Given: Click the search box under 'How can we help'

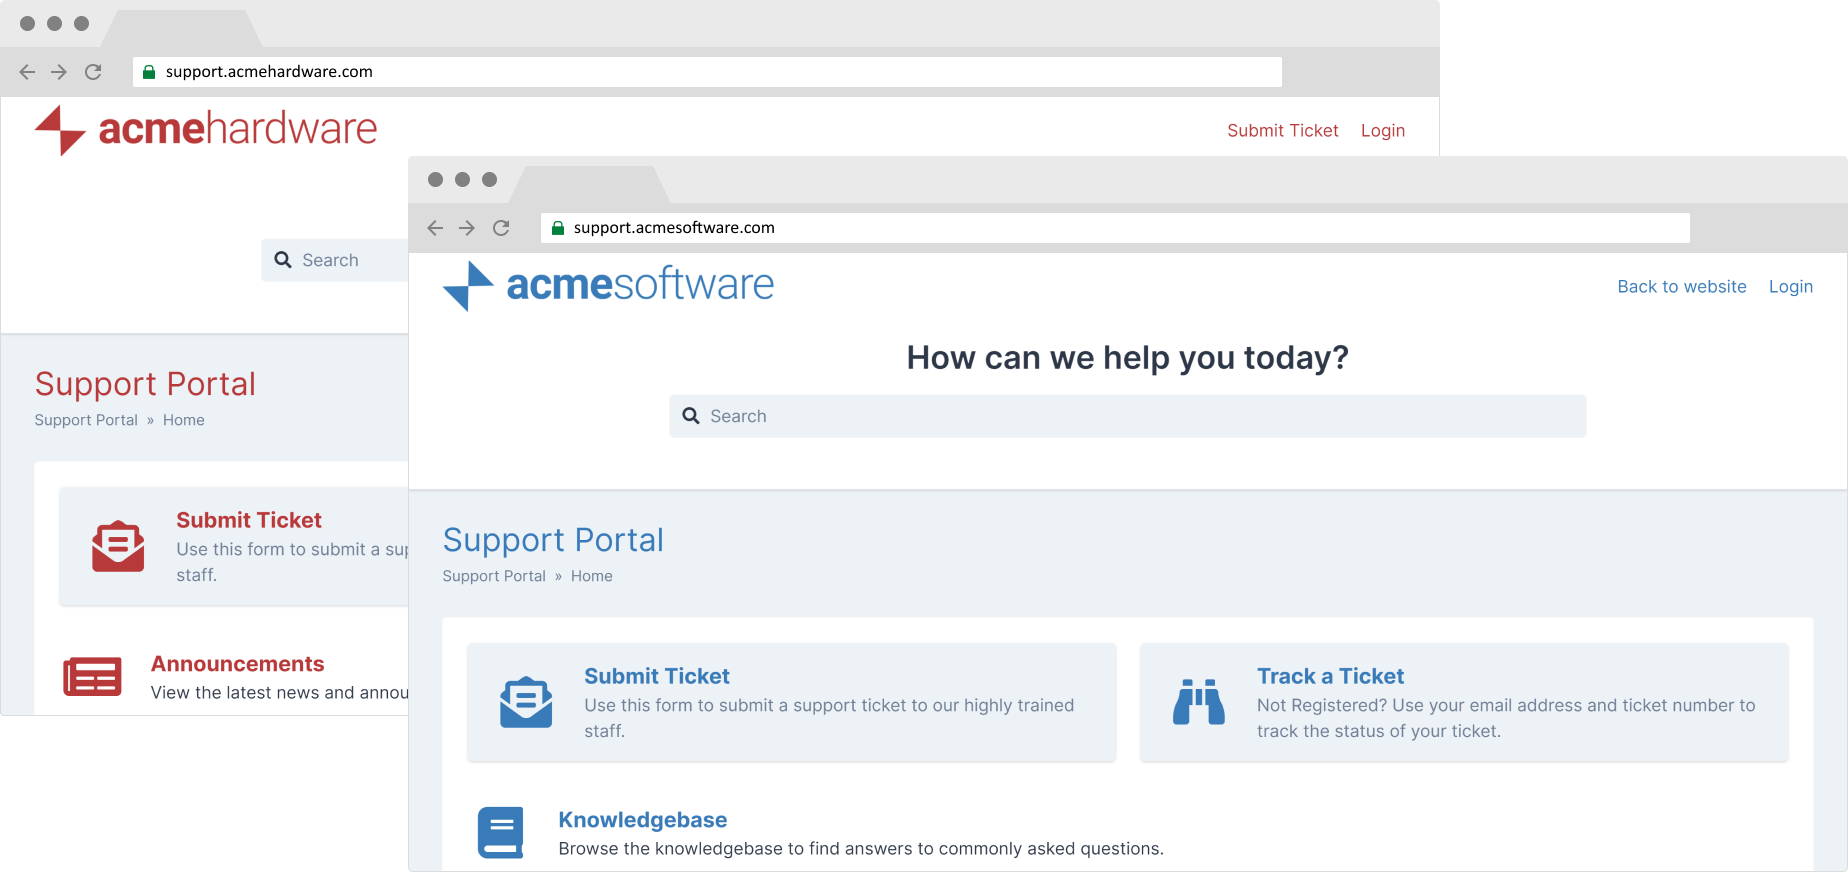Looking at the screenshot, I should pyautogui.click(x=1127, y=416).
